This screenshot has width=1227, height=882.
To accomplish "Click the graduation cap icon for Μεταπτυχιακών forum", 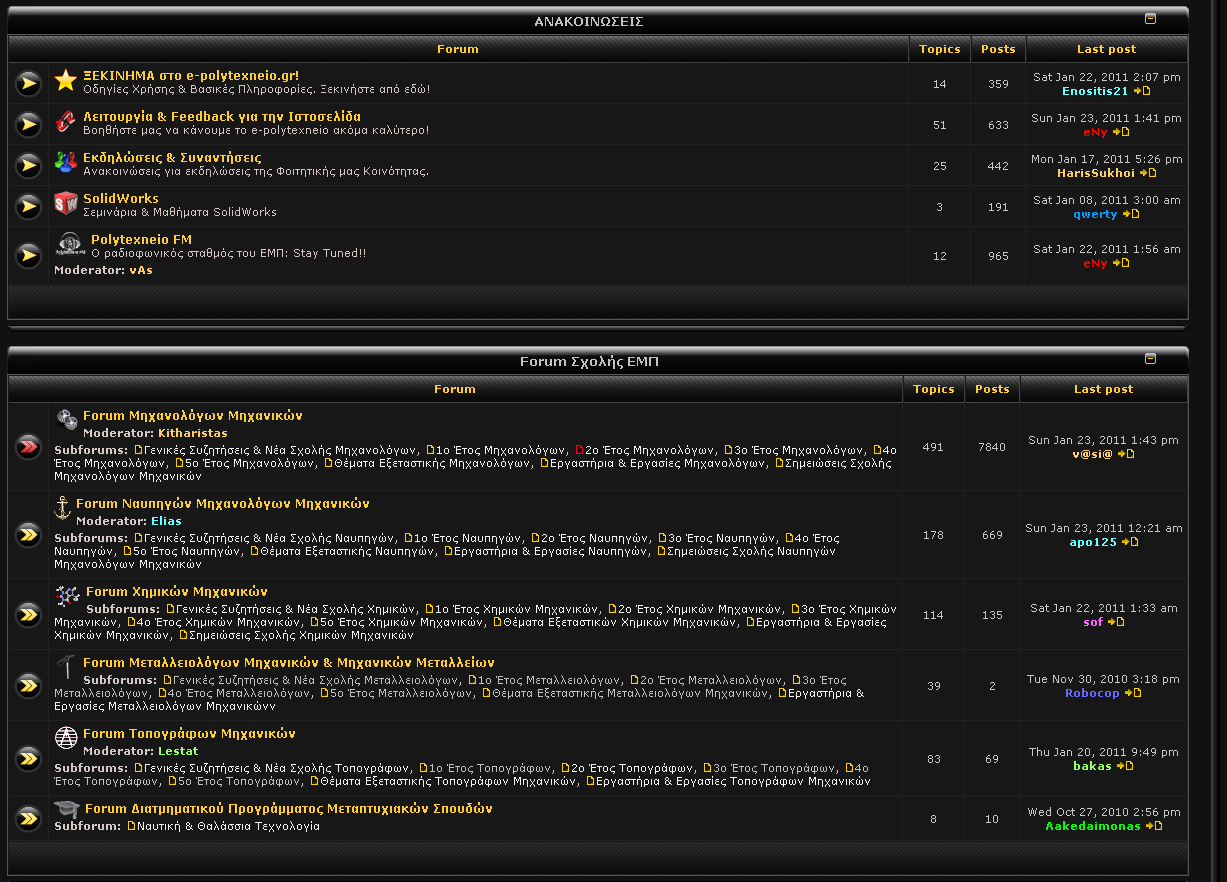I will click(66, 810).
